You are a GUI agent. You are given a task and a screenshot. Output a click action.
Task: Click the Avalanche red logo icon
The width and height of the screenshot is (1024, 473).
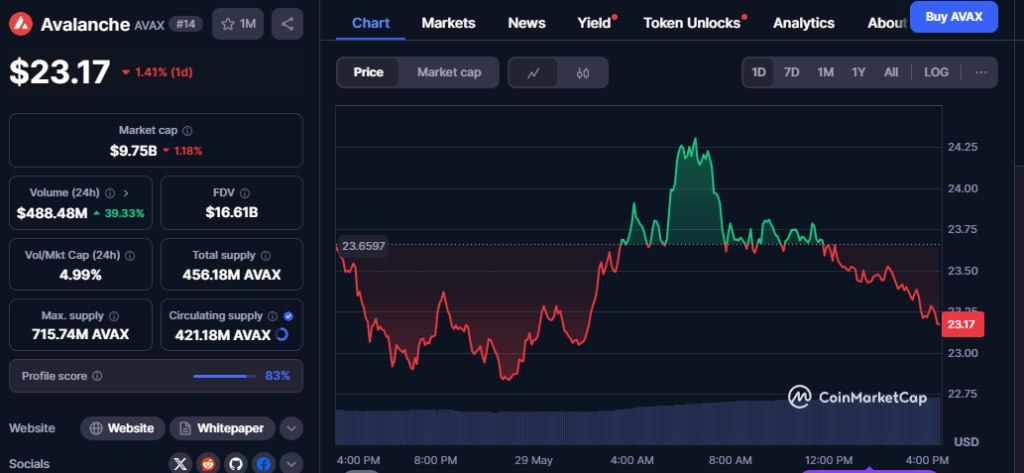coord(20,24)
